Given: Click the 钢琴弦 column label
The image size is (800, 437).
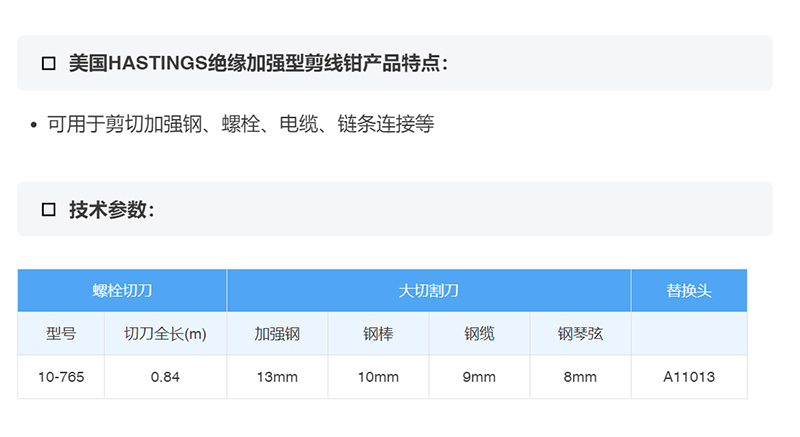Looking at the screenshot, I should (580, 334).
